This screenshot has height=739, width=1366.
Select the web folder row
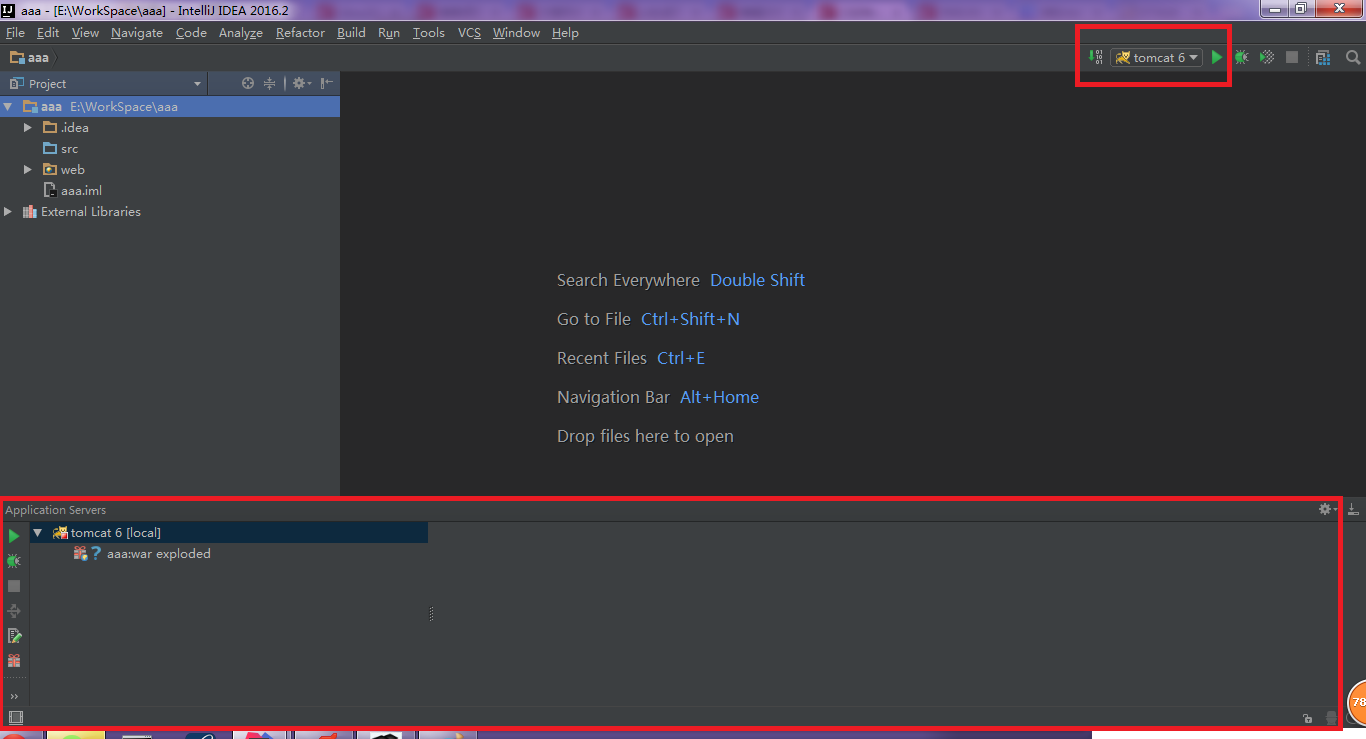[170, 169]
